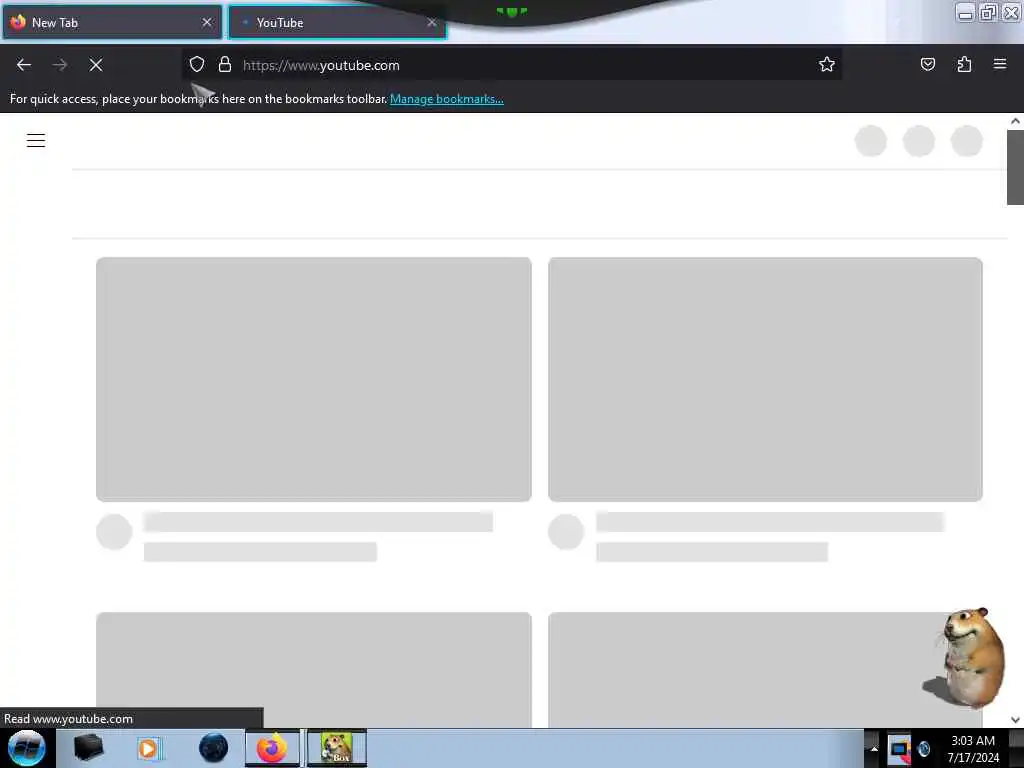Click the scroll-down arrow of the page
1024x768 pixels.
1015,720
